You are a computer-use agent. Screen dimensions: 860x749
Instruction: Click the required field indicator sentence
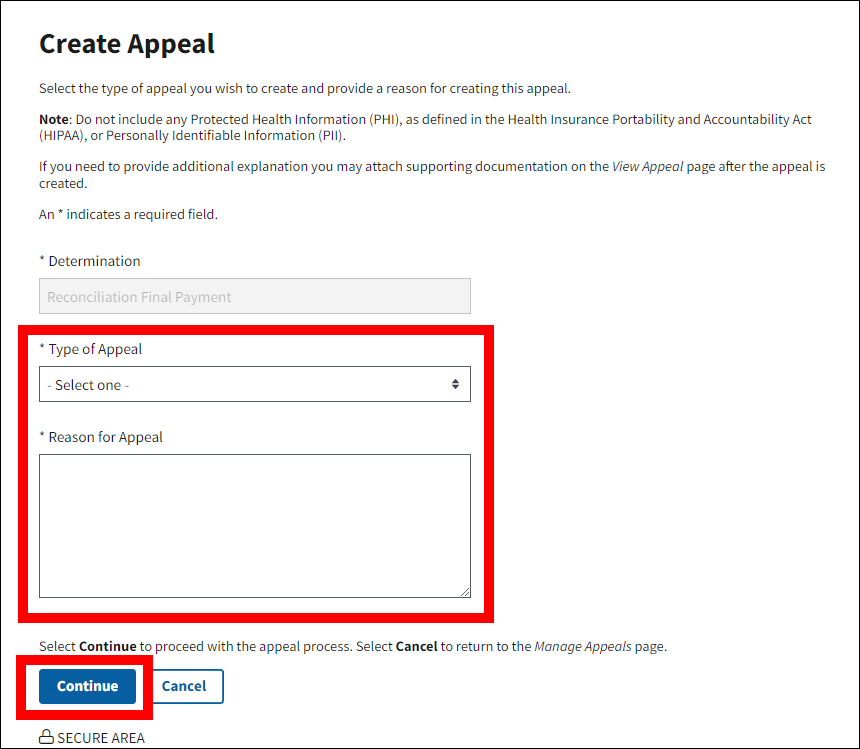128,214
